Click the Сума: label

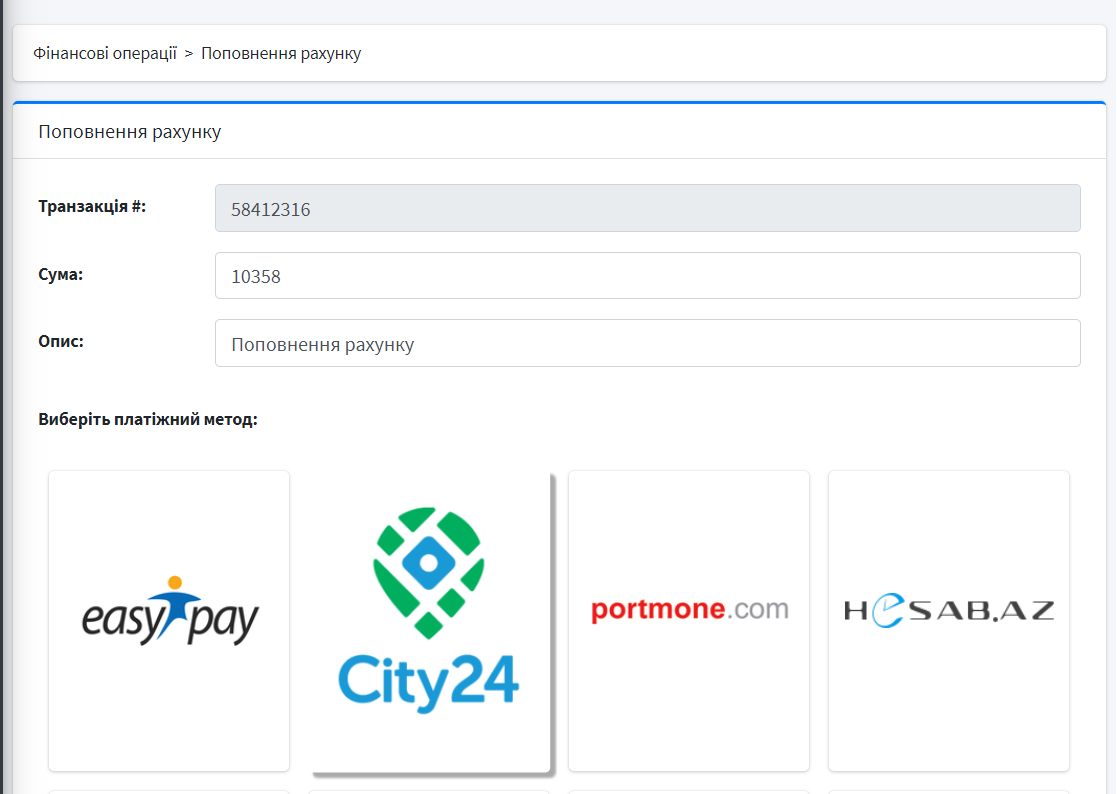tap(61, 274)
